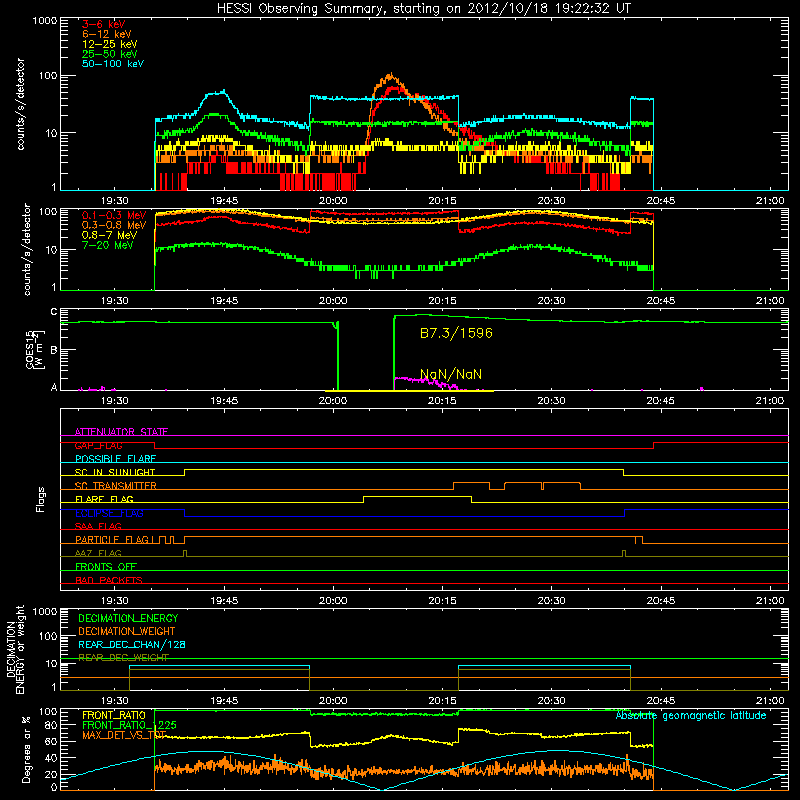Click the POSSIBLE_FLARE flag label
Viewport: 800px width, 800px height.
pos(115,459)
